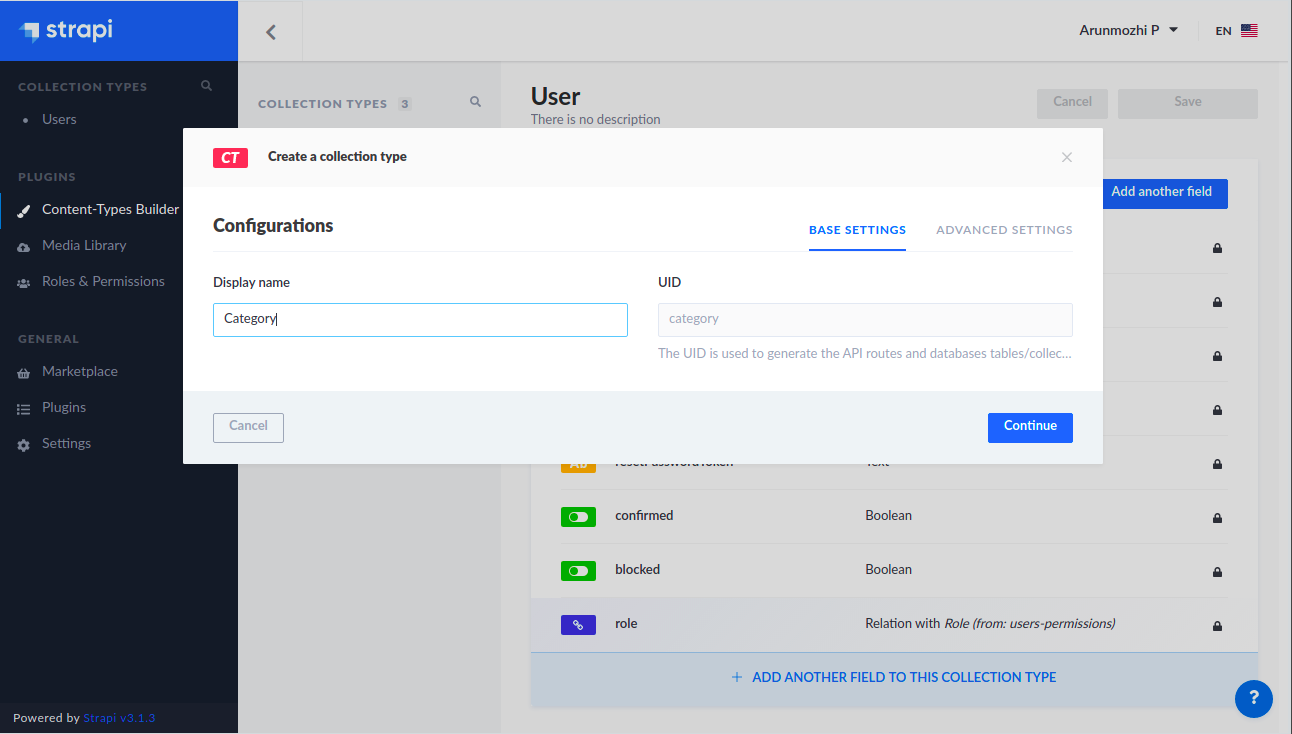Click the Marketplace basket icon
The height and width of the screenshot is (734, 1292).
[x=24, y=372]
